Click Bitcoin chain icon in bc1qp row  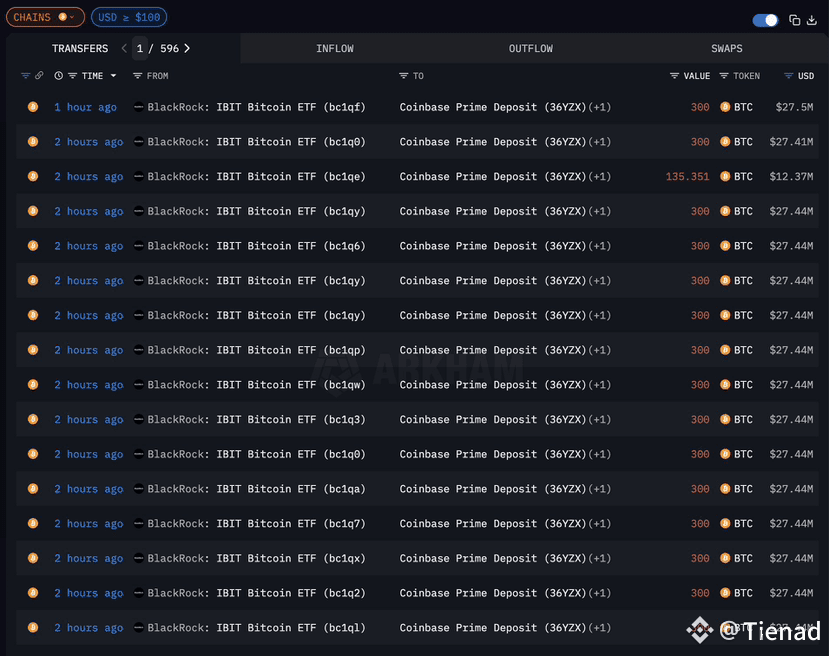click(x=33, y=350)
